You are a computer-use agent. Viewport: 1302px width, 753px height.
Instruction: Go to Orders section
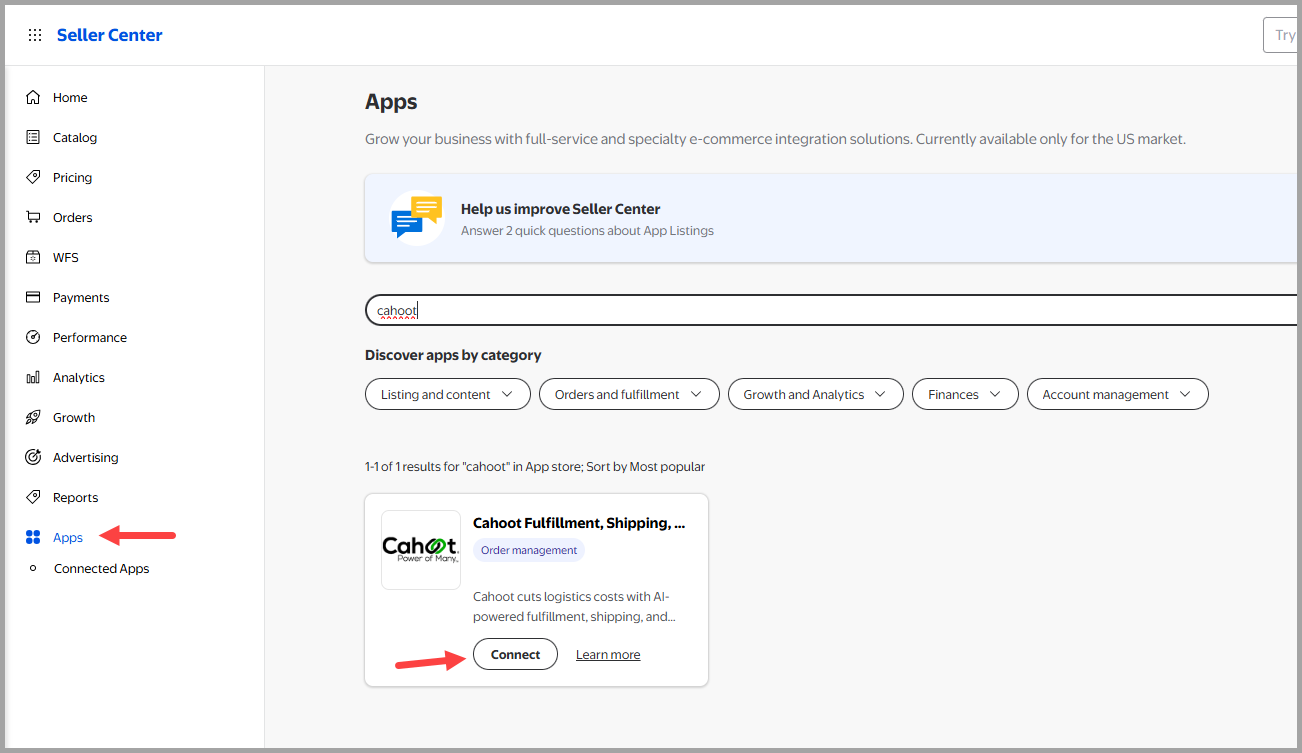coord(72,217)
